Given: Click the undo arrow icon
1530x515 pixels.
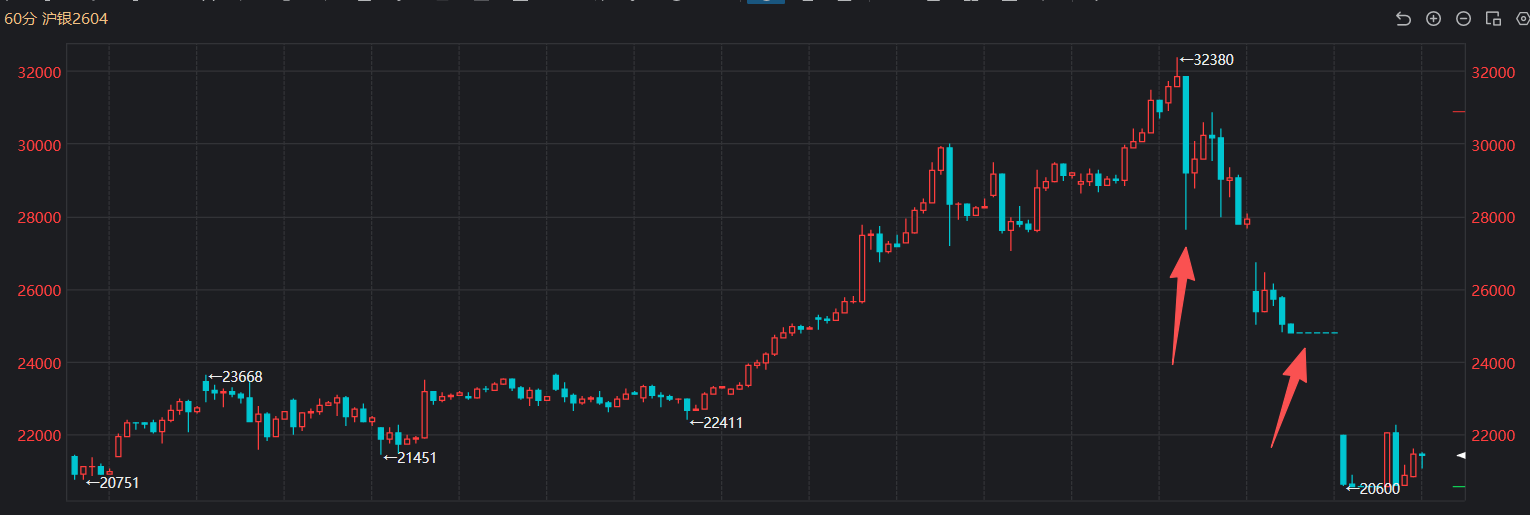Looking at the screenshot, I should [x=1403, y=19].
